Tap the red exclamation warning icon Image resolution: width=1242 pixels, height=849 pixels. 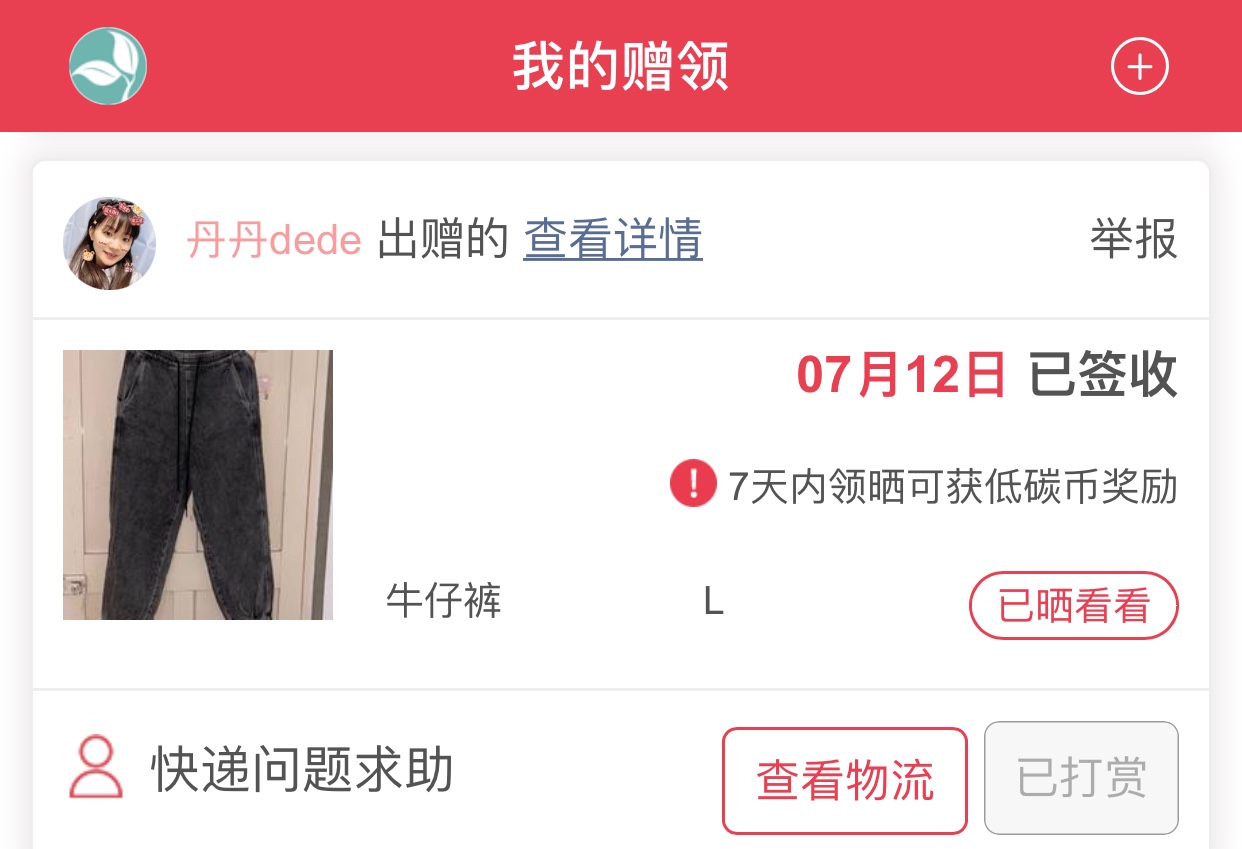(x=693, y=484)
